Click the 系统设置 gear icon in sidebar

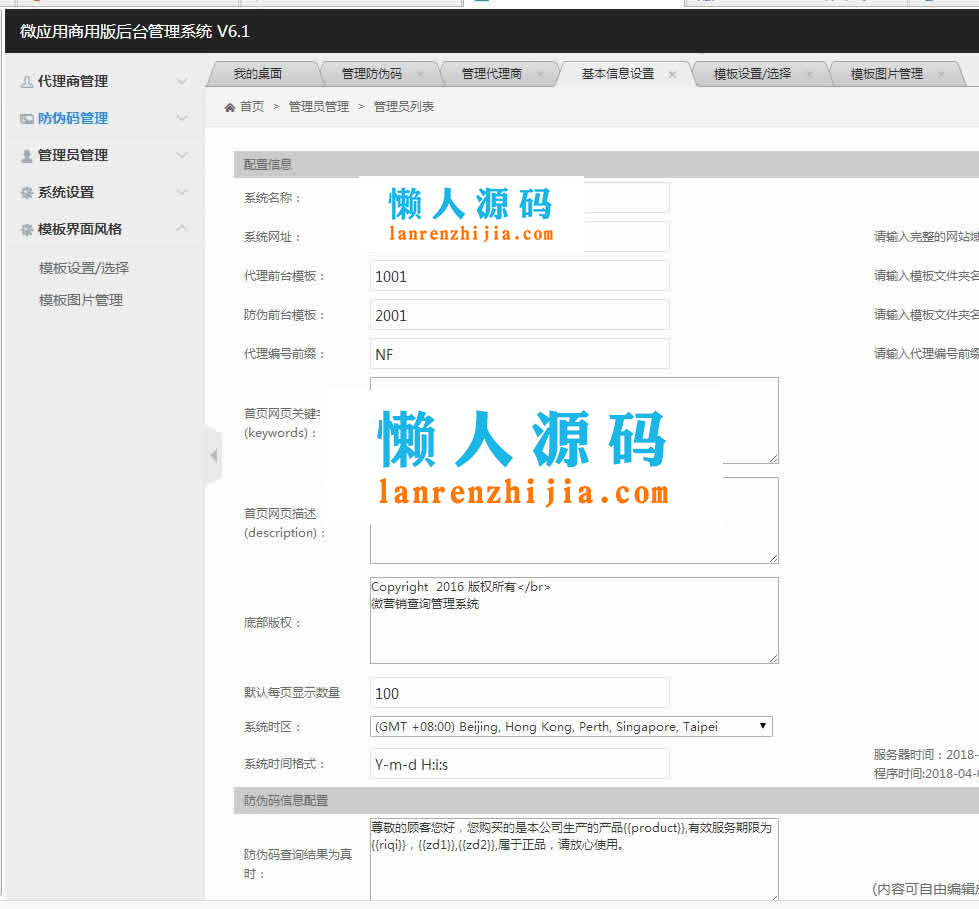(27, 193)
